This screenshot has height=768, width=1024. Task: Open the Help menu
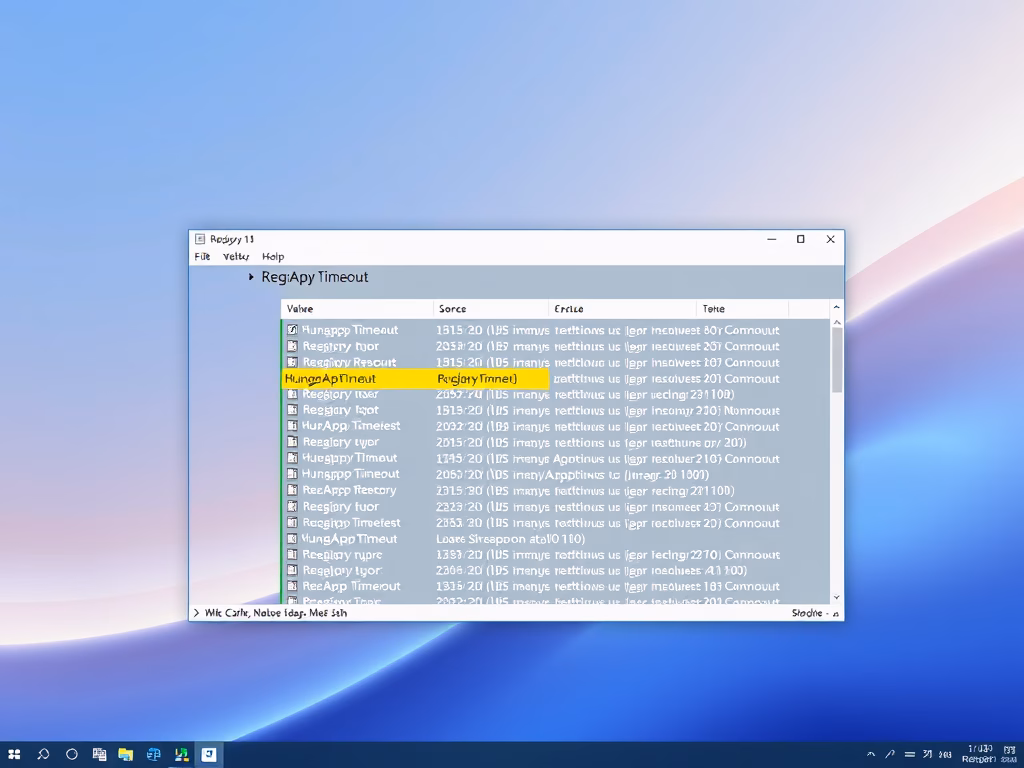click(x=273, y=257)
